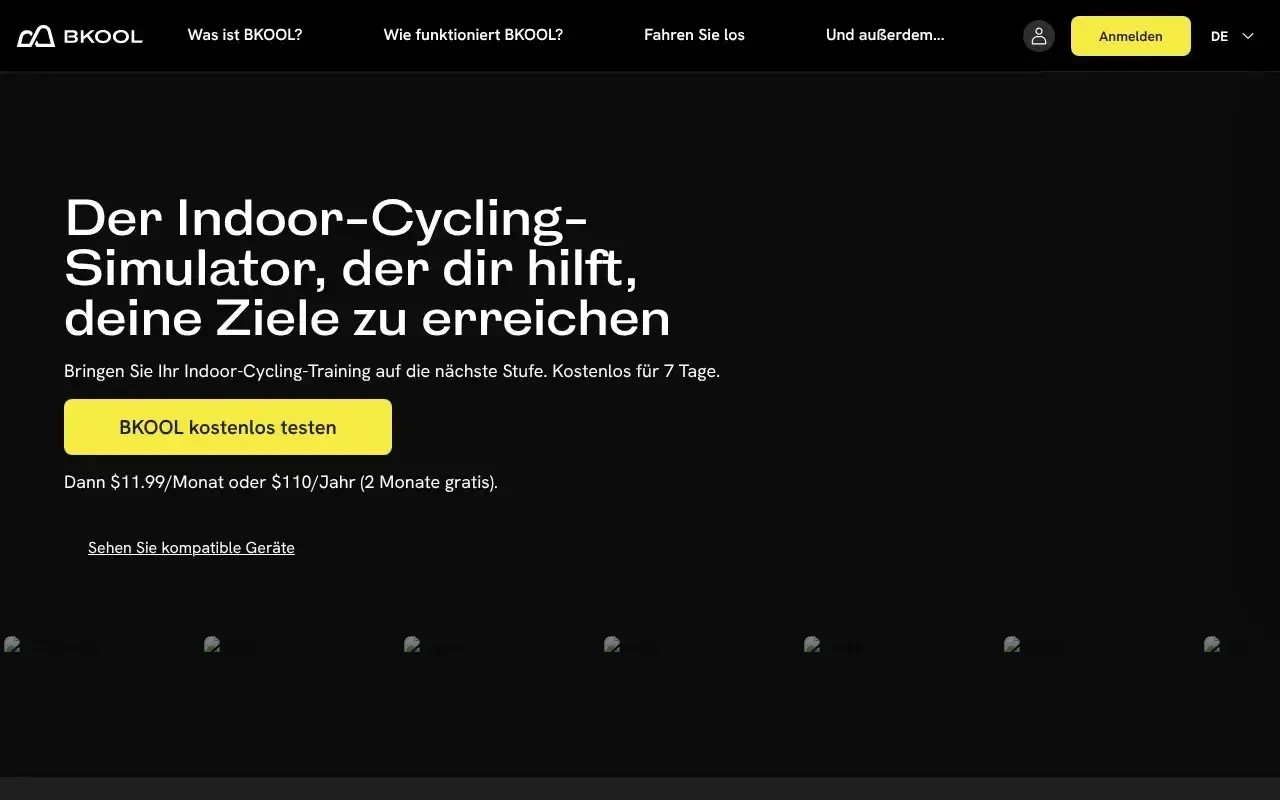
Task: Click the "Fahren Sie los" navigation entry
Action: point(694,35)
